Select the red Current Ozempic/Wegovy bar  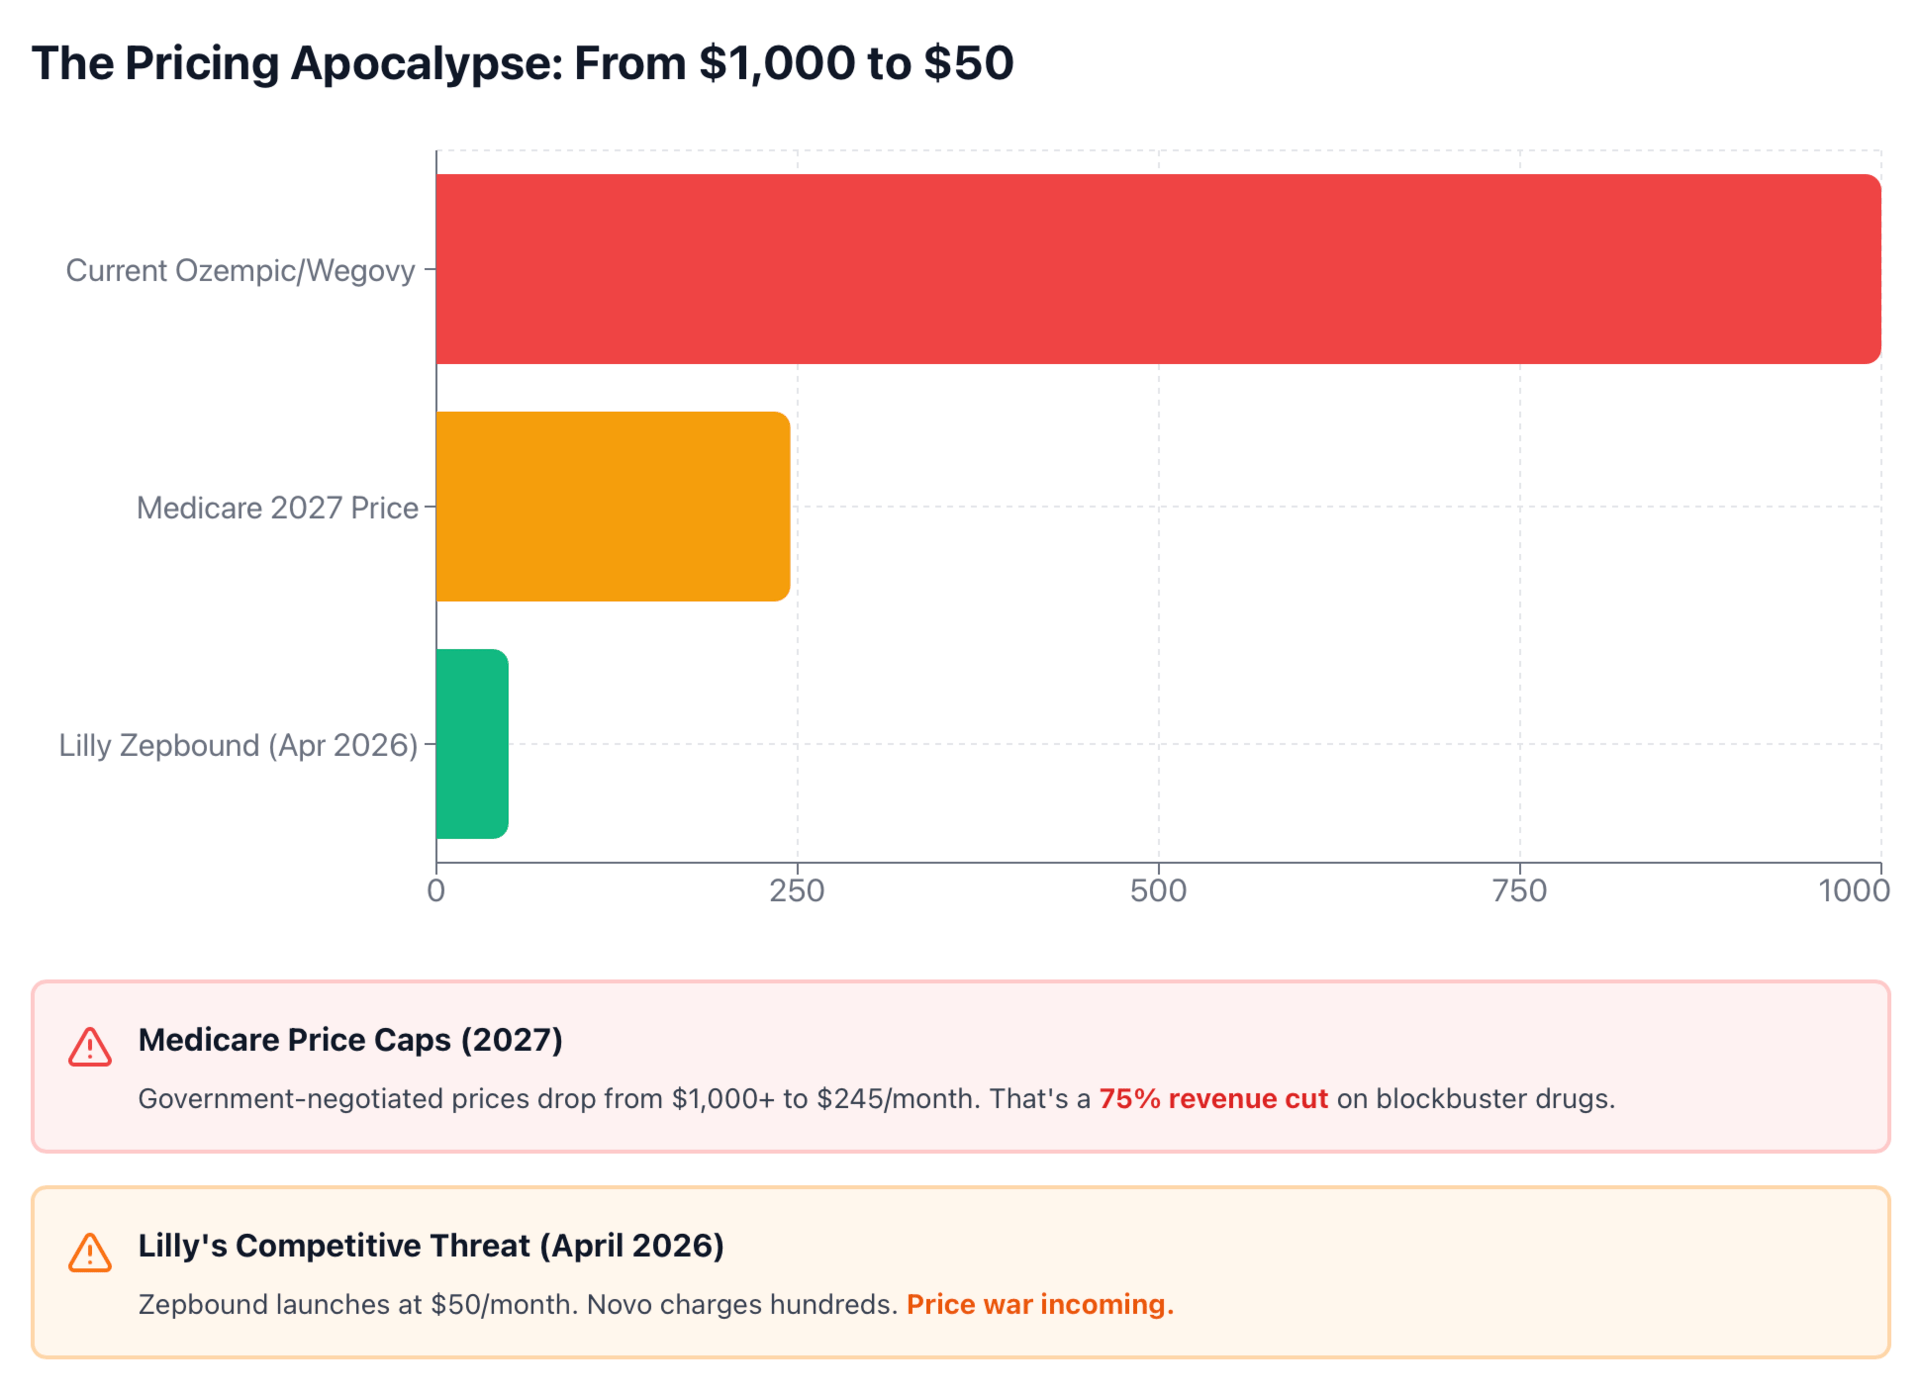(x=1157, y=269)
